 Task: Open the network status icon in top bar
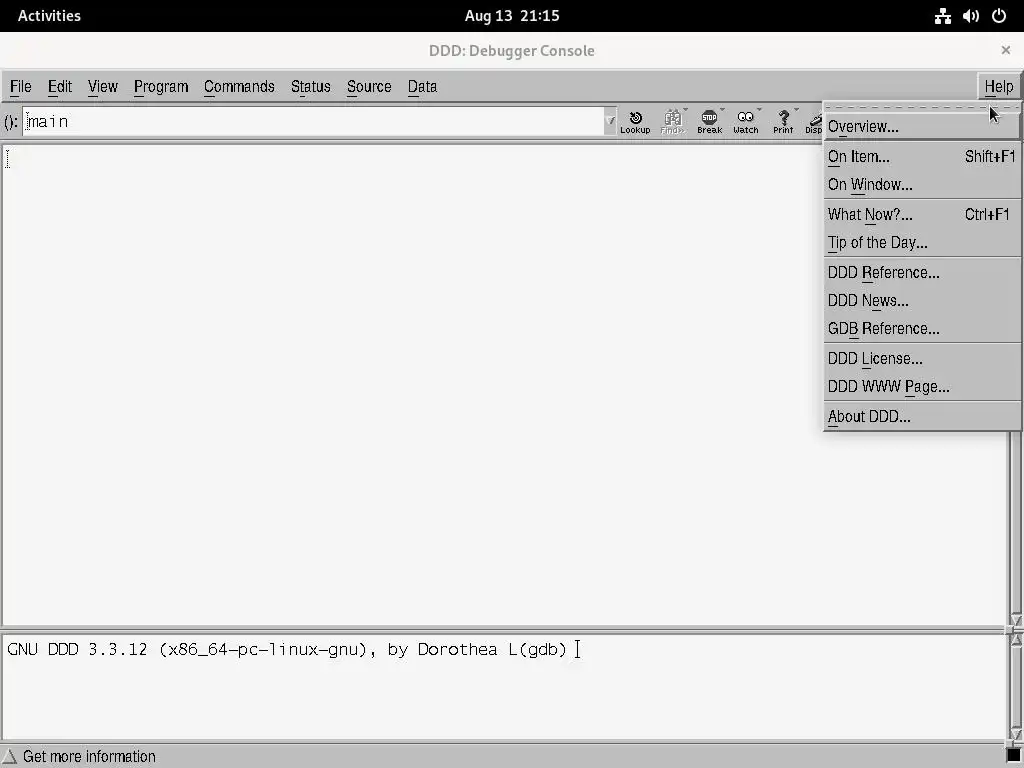[942, 16]
